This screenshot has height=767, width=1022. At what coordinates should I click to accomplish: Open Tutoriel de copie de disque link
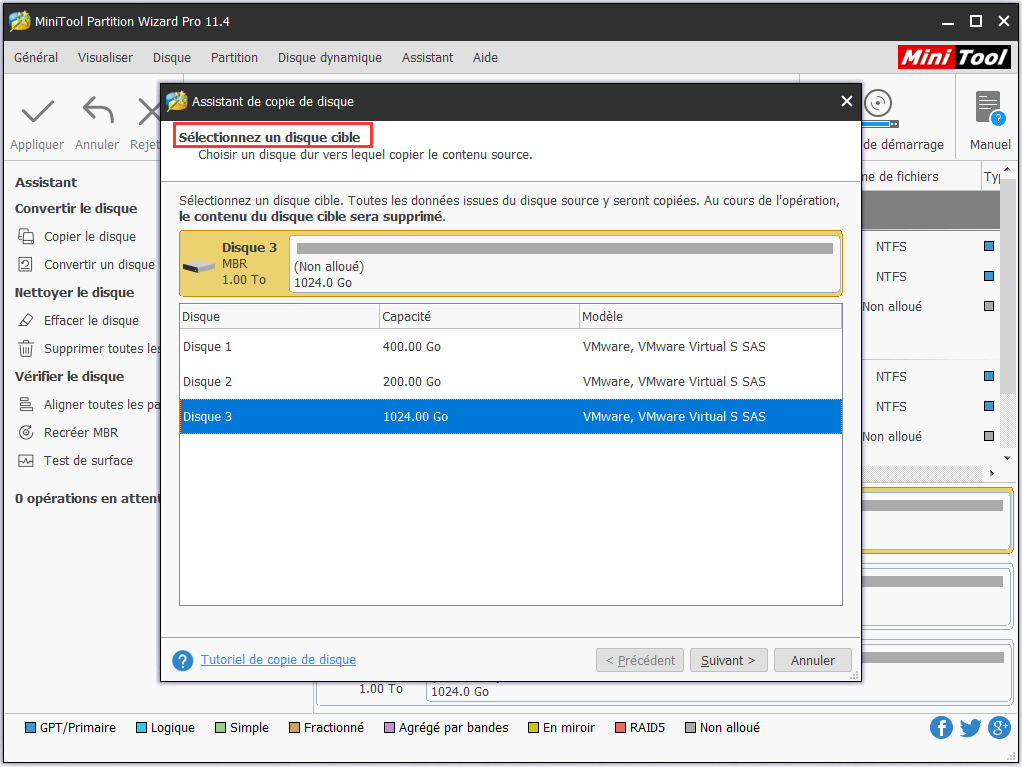(278, 660)
